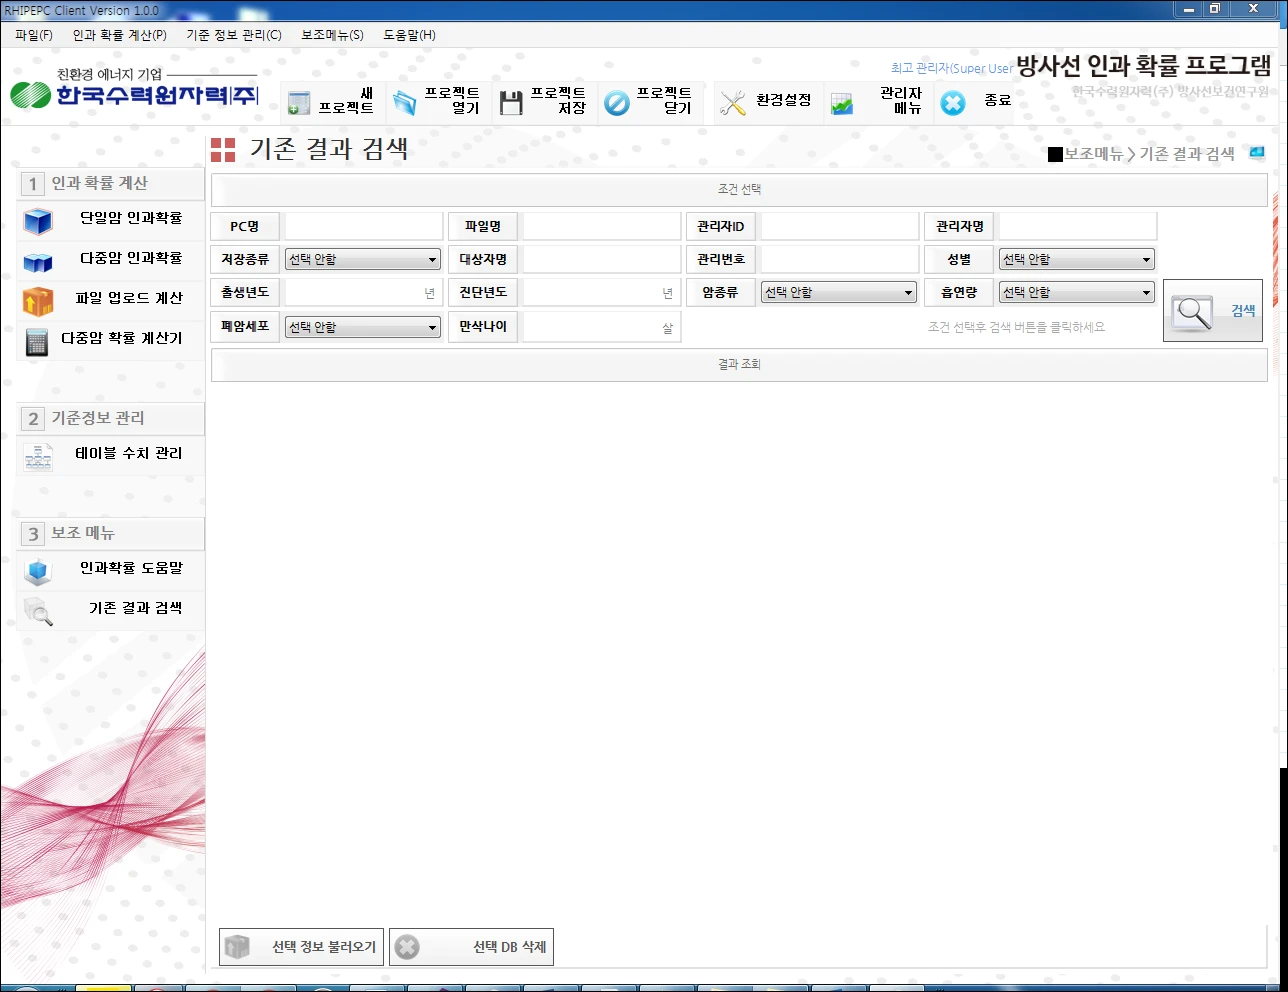Open 테이블 수치 관리 sidebar item
This screenshot has height=992, width=1288.
pyautogui.click(x=111, y=454)
